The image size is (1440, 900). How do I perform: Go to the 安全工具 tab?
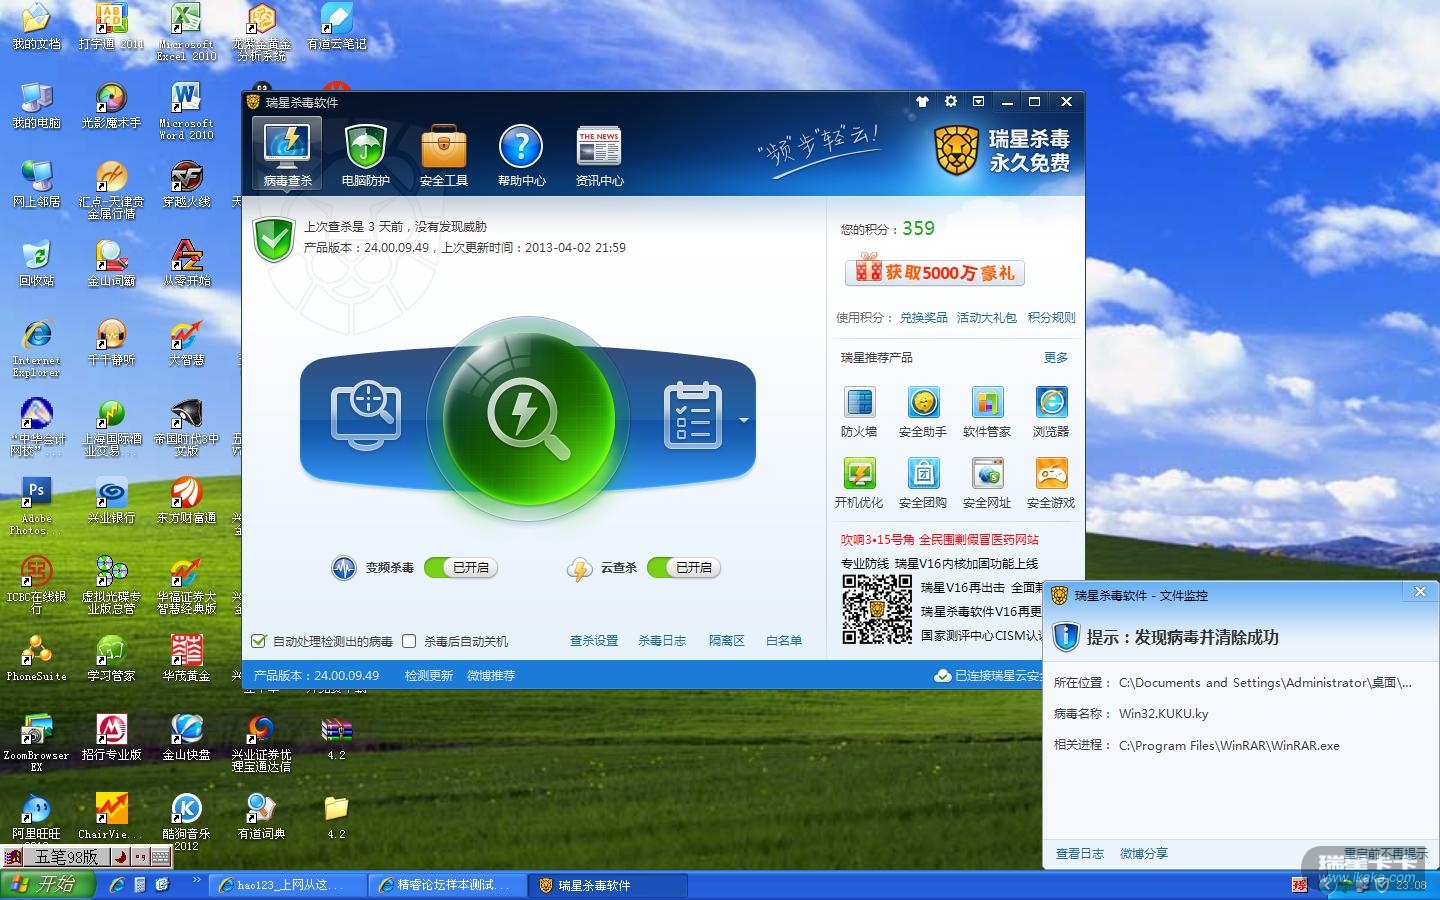click(443, 154)
